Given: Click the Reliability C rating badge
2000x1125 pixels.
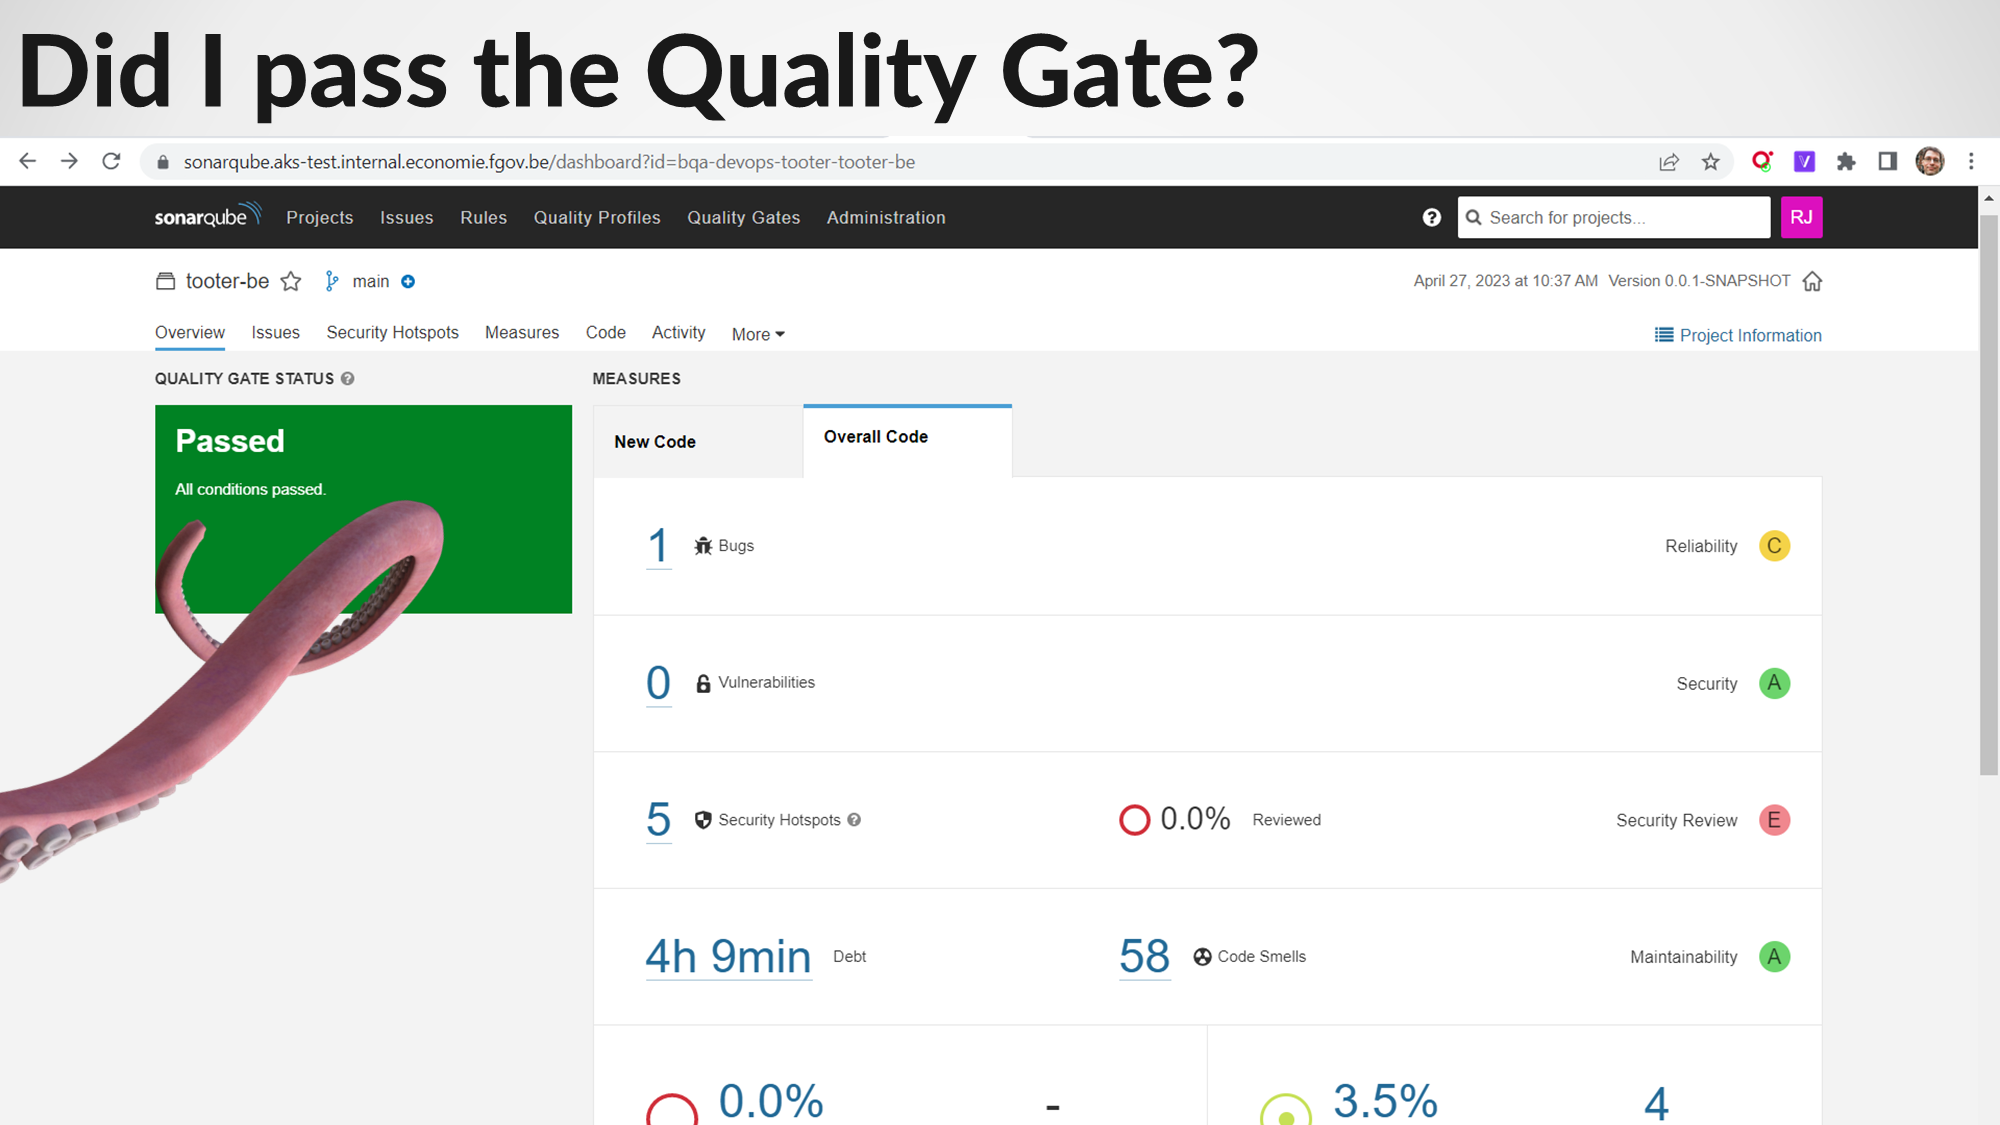Looking at the screenshot, I should tap(1774, 546).
